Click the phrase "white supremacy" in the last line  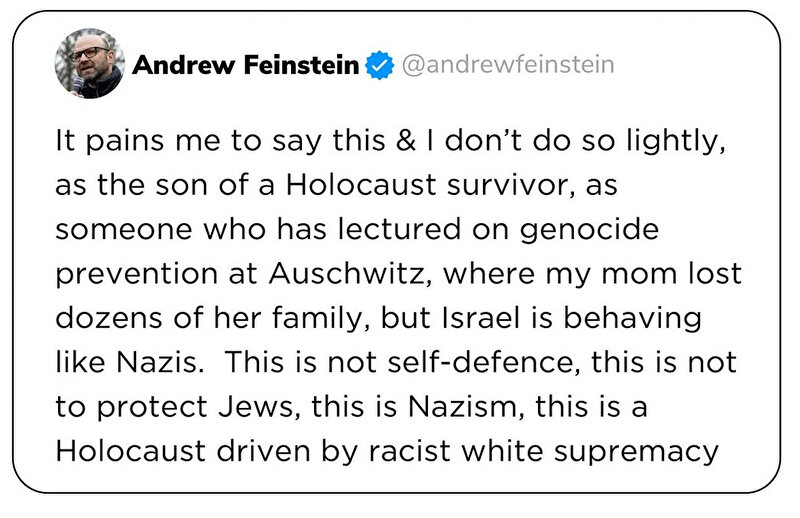coord(590,452)
